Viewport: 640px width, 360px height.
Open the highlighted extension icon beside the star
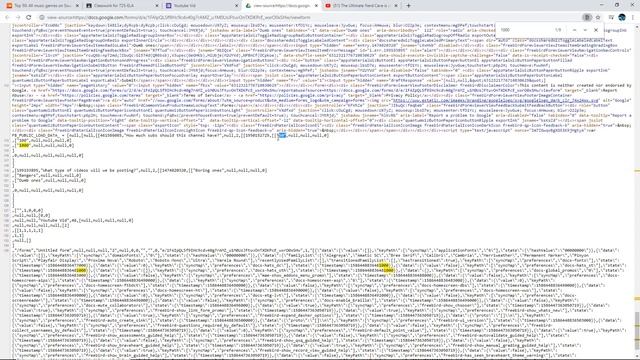tap(587, 18)
